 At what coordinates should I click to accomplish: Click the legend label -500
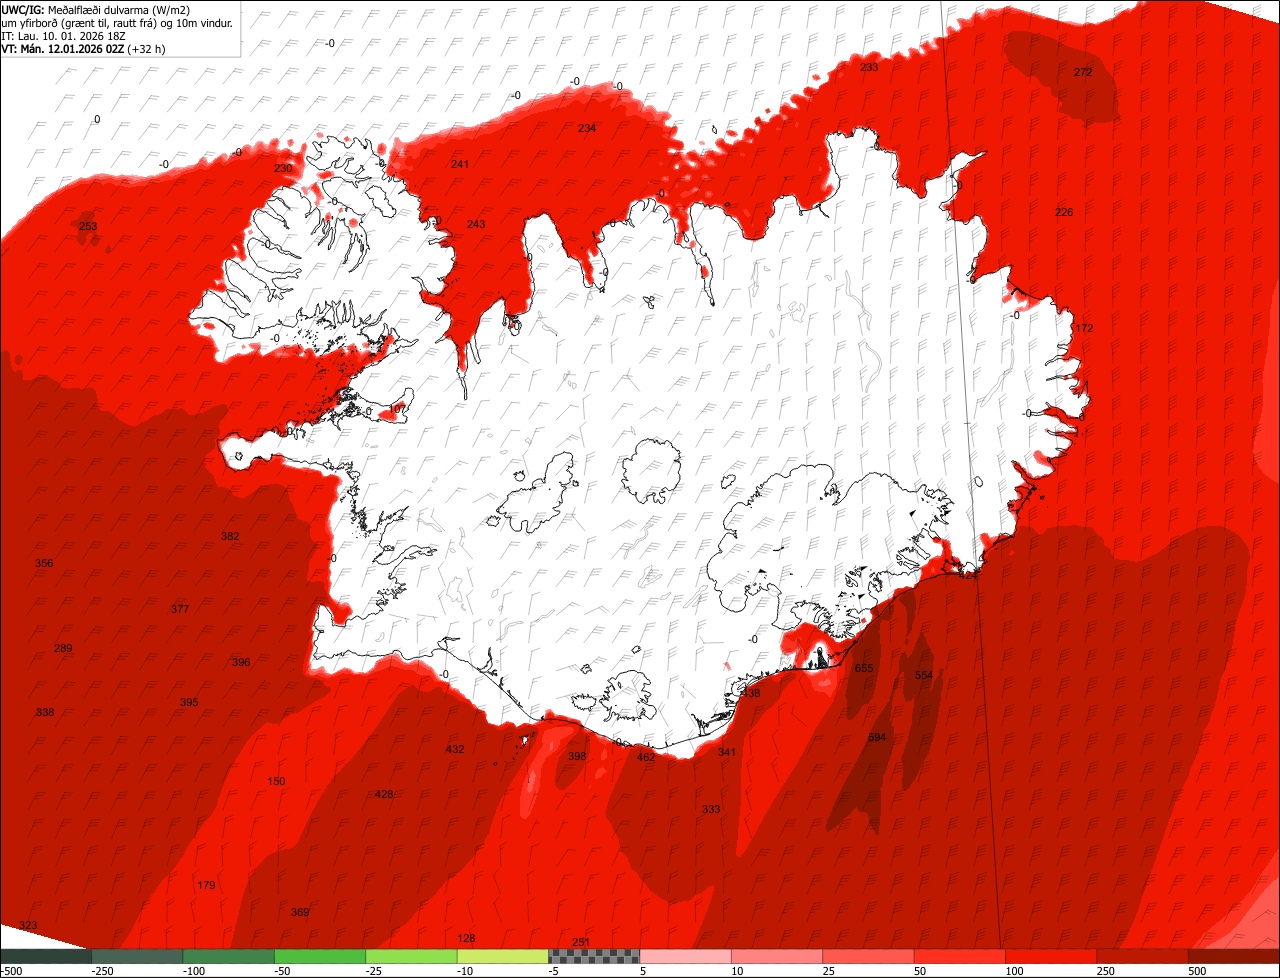11,971
